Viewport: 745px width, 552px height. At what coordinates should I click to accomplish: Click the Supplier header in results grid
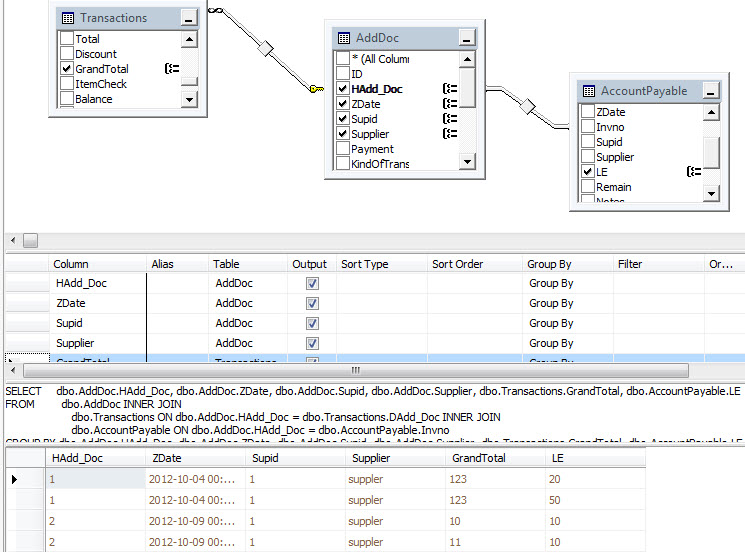pyautogui.click(x=395, y=458)
